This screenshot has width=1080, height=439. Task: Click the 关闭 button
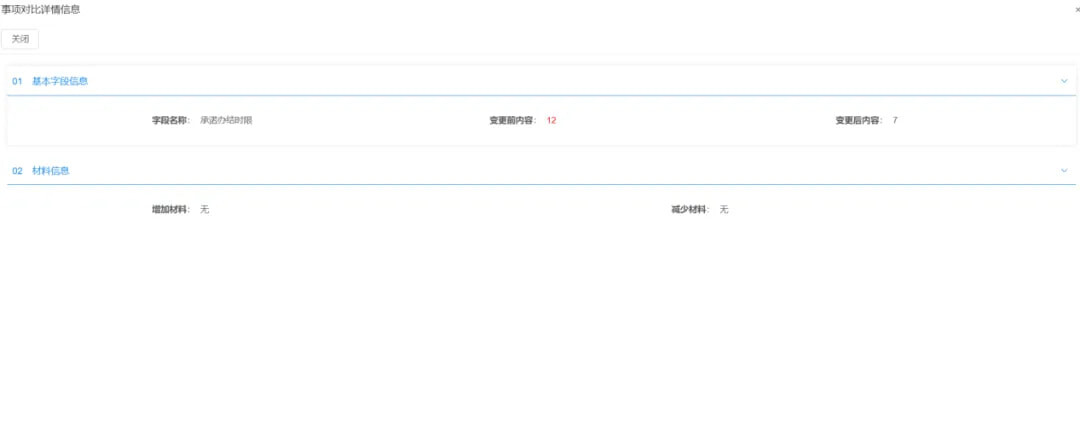[x=20, y=39]
